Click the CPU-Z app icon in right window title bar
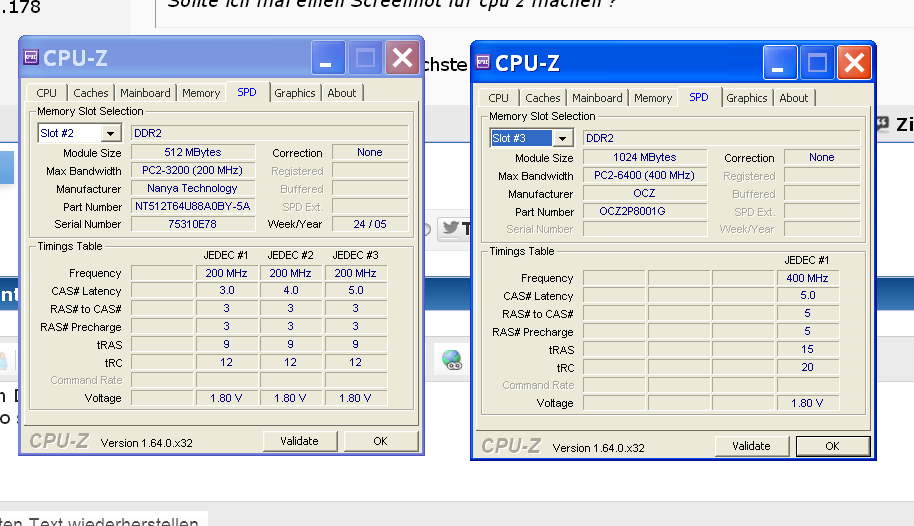This screenshot has width=914, height=526. click(x=483, y=62)
